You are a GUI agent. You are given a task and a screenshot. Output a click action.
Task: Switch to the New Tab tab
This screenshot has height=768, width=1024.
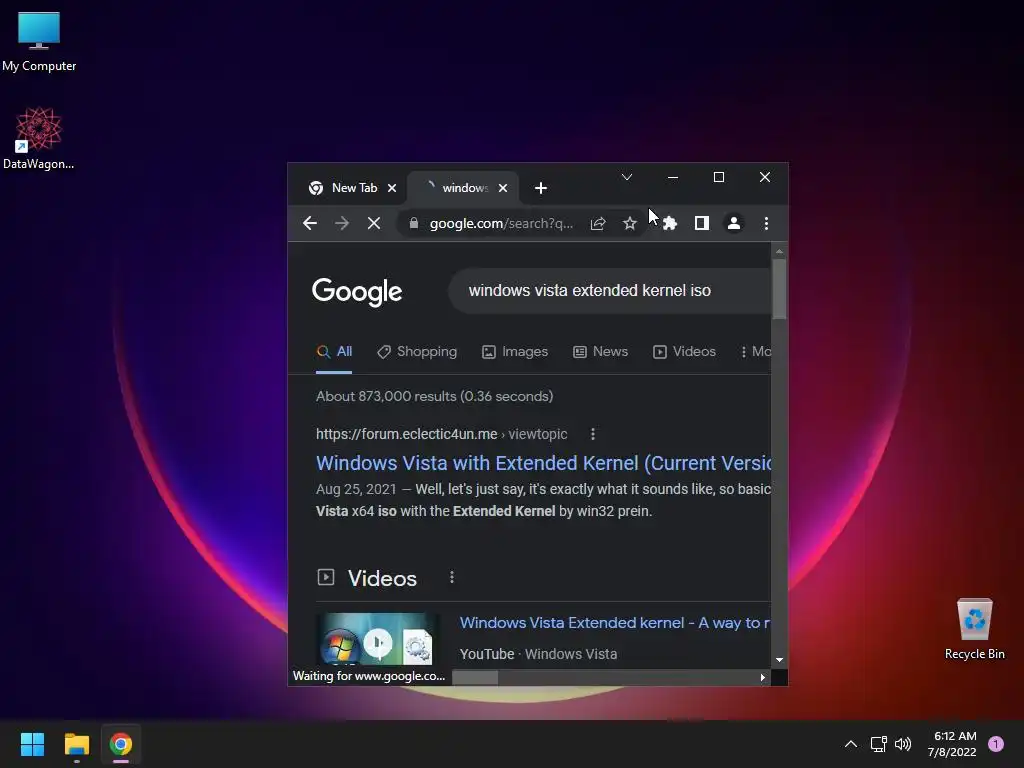(353, 188)
